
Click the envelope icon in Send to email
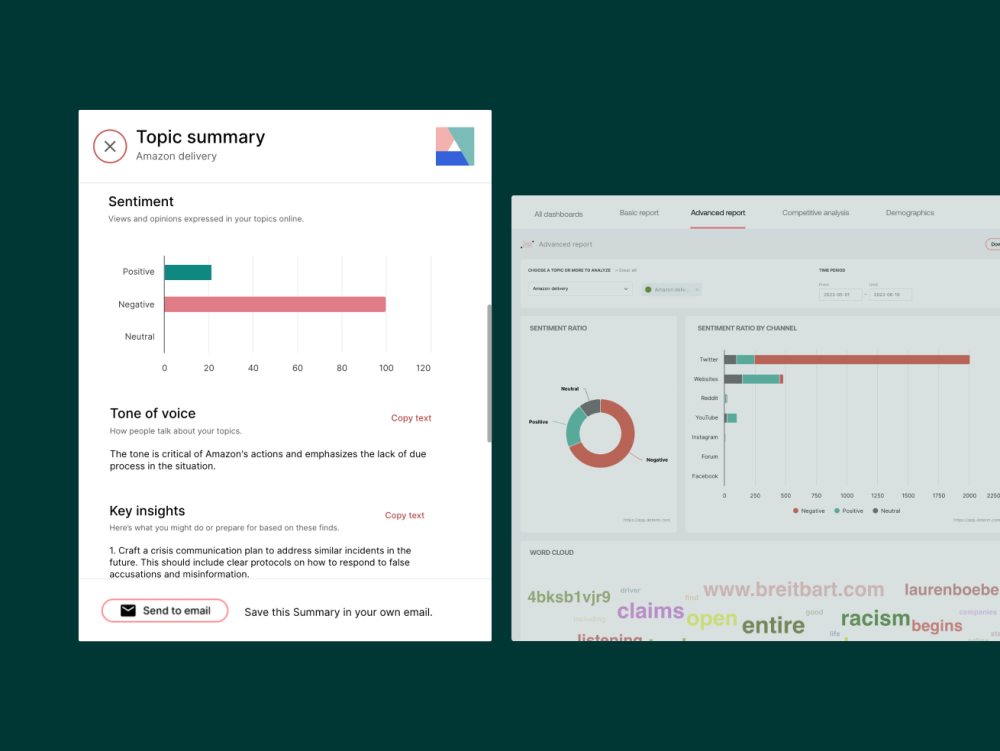(x=128, y=610)
